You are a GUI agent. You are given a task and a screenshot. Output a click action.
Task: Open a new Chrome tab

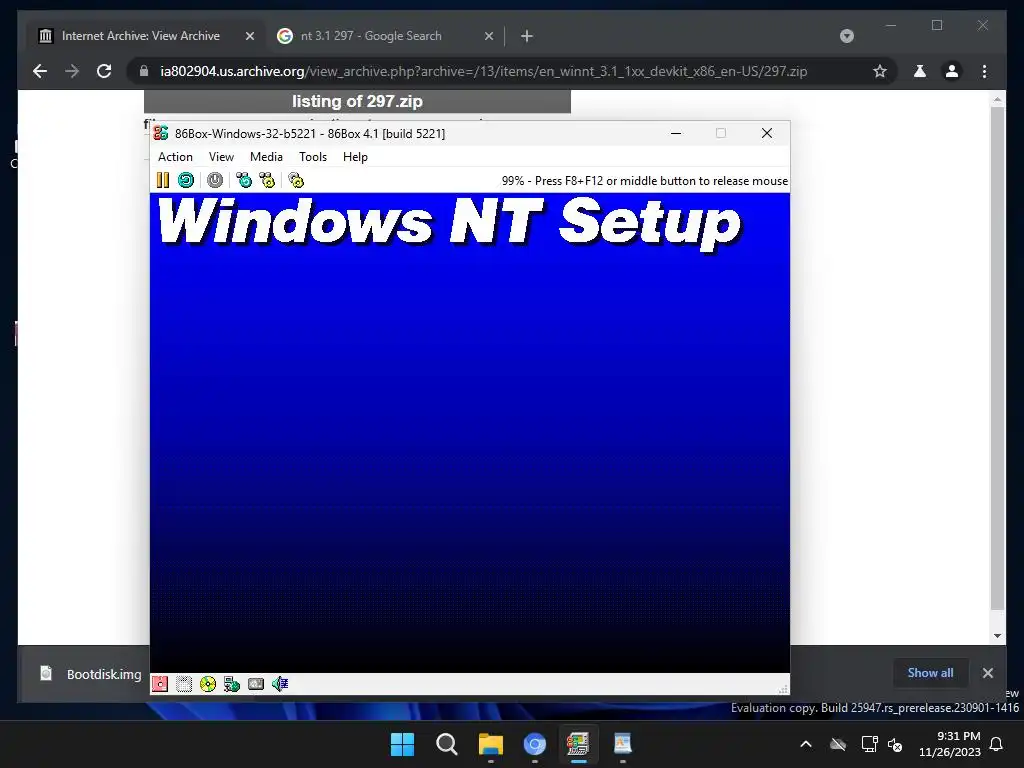[x=527, y=36]
